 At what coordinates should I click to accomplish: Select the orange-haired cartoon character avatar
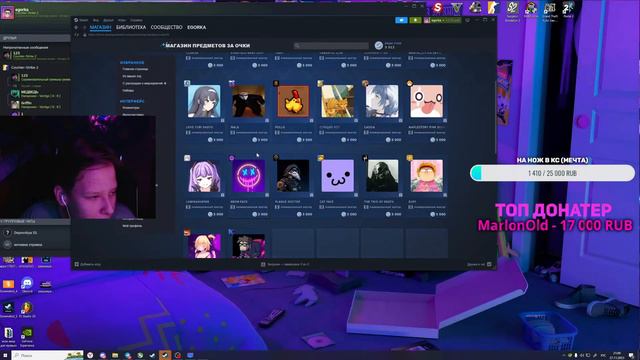(x=427, y=176)
